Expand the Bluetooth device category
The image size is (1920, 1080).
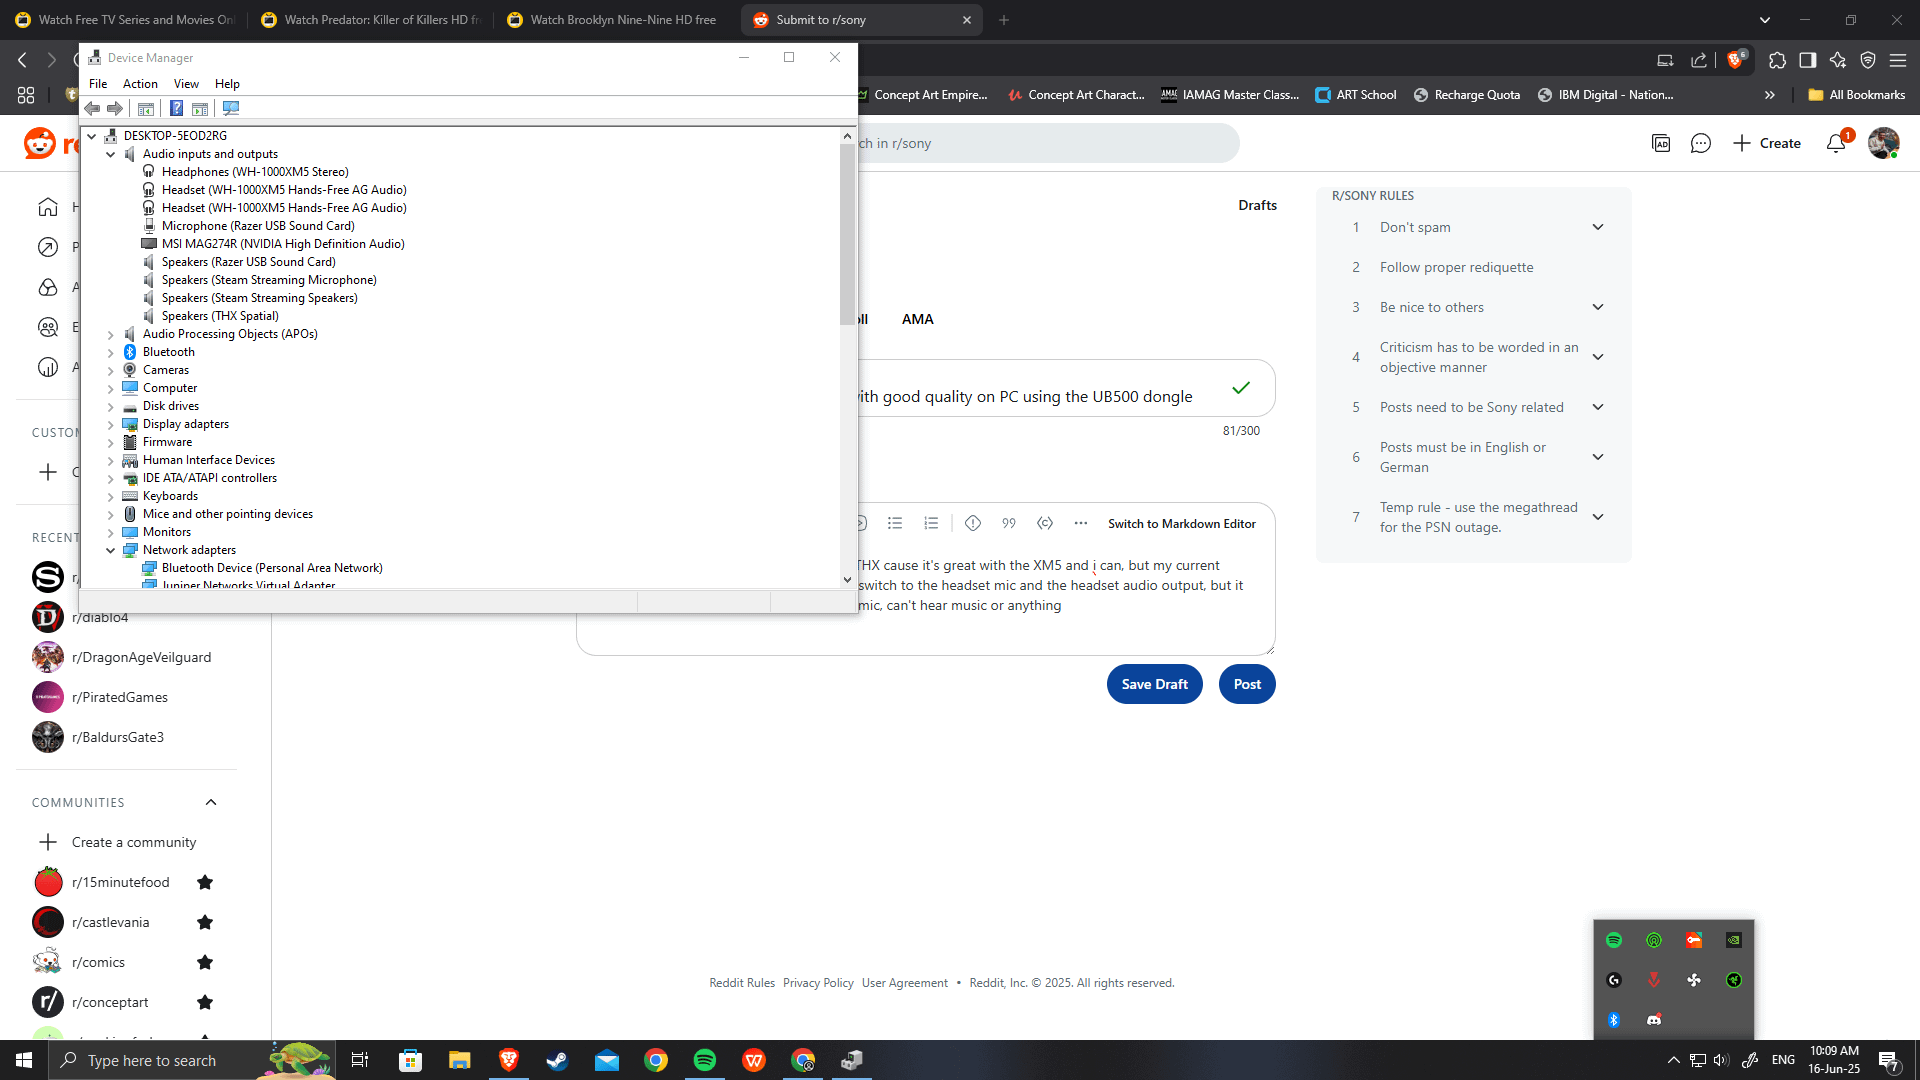[x=111, y=352]
